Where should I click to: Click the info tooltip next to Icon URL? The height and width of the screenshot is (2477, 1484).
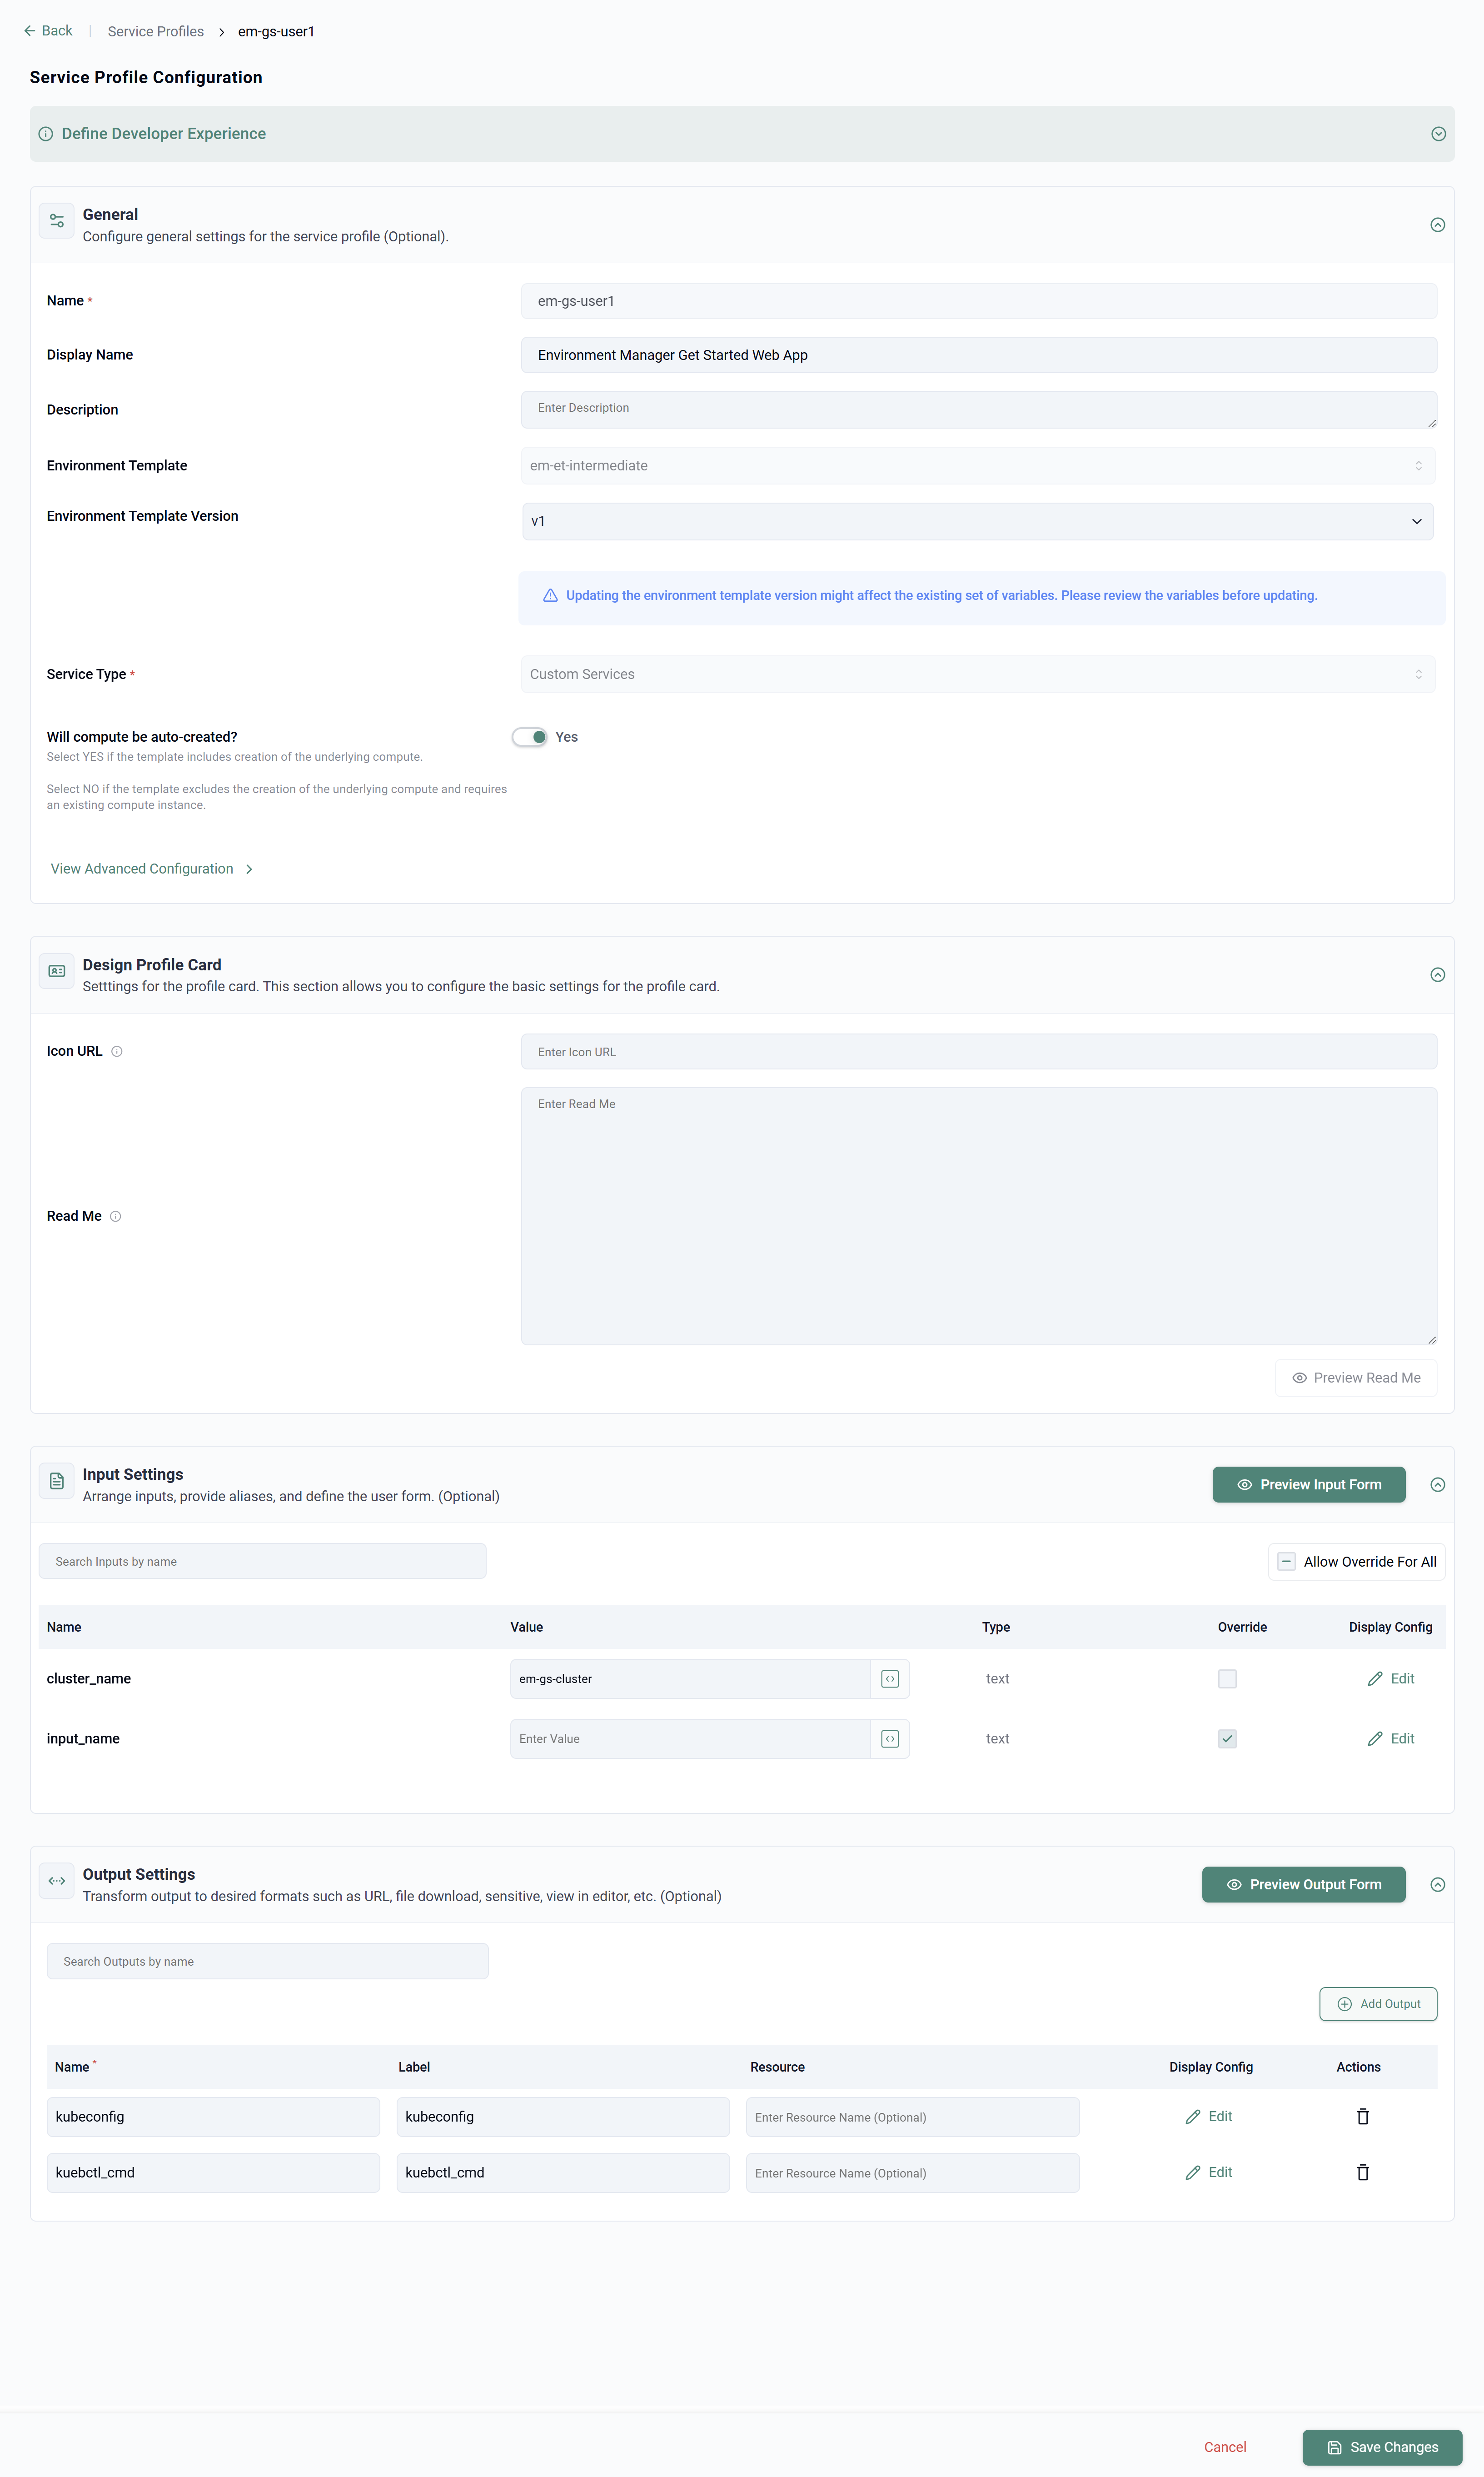click(x=117, y=1051)
